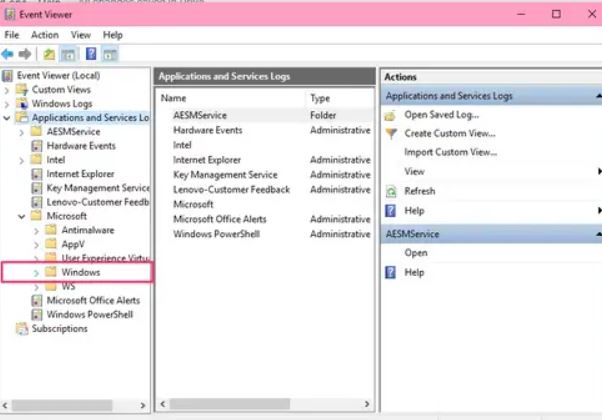Click the Windows PowerShell log icon in tree
Screen dimensions: 602x420
pyautogui.click(x=37, y=315)
